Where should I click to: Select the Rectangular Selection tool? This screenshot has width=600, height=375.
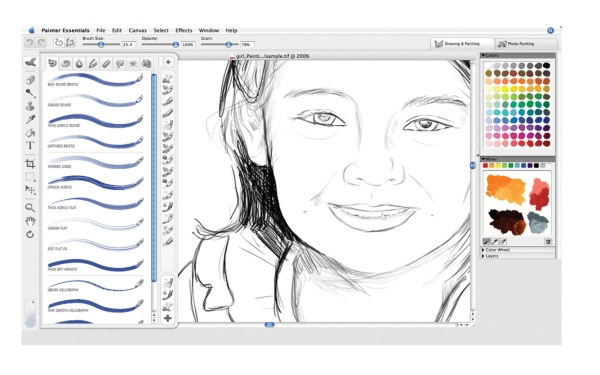click(30, 177)
